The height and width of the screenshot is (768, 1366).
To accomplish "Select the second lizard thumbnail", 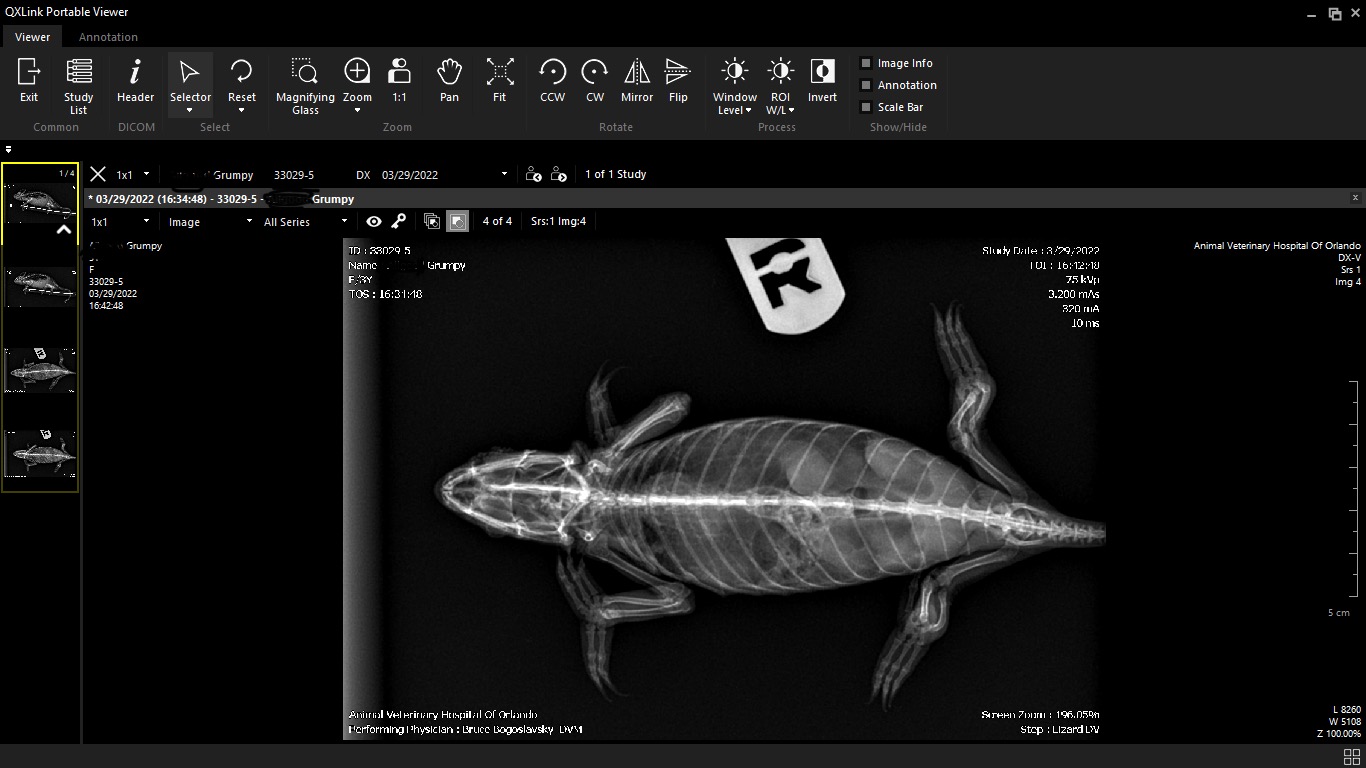I will 41,287.
